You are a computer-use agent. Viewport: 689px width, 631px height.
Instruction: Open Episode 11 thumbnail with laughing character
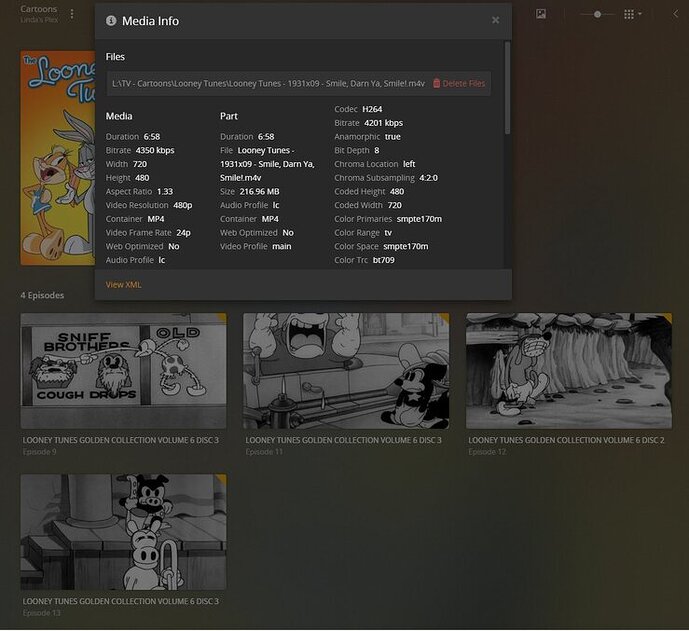point(346,371)
